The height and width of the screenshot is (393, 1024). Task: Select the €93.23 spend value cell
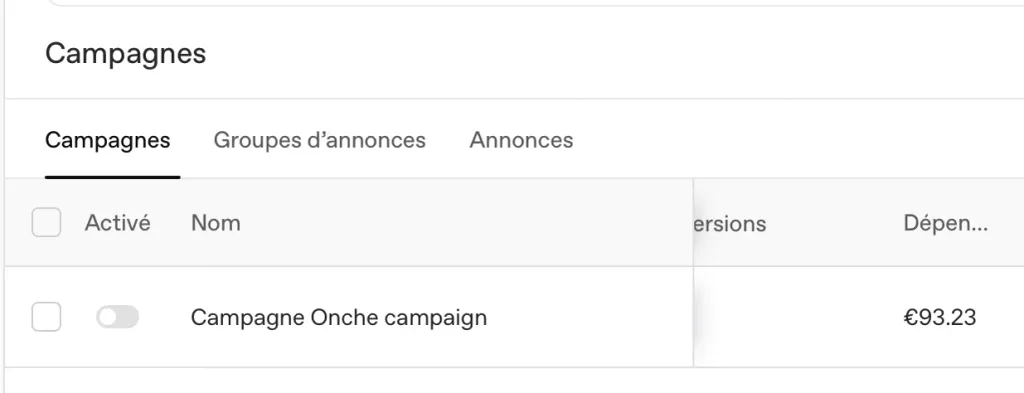[x=940, y=318]
